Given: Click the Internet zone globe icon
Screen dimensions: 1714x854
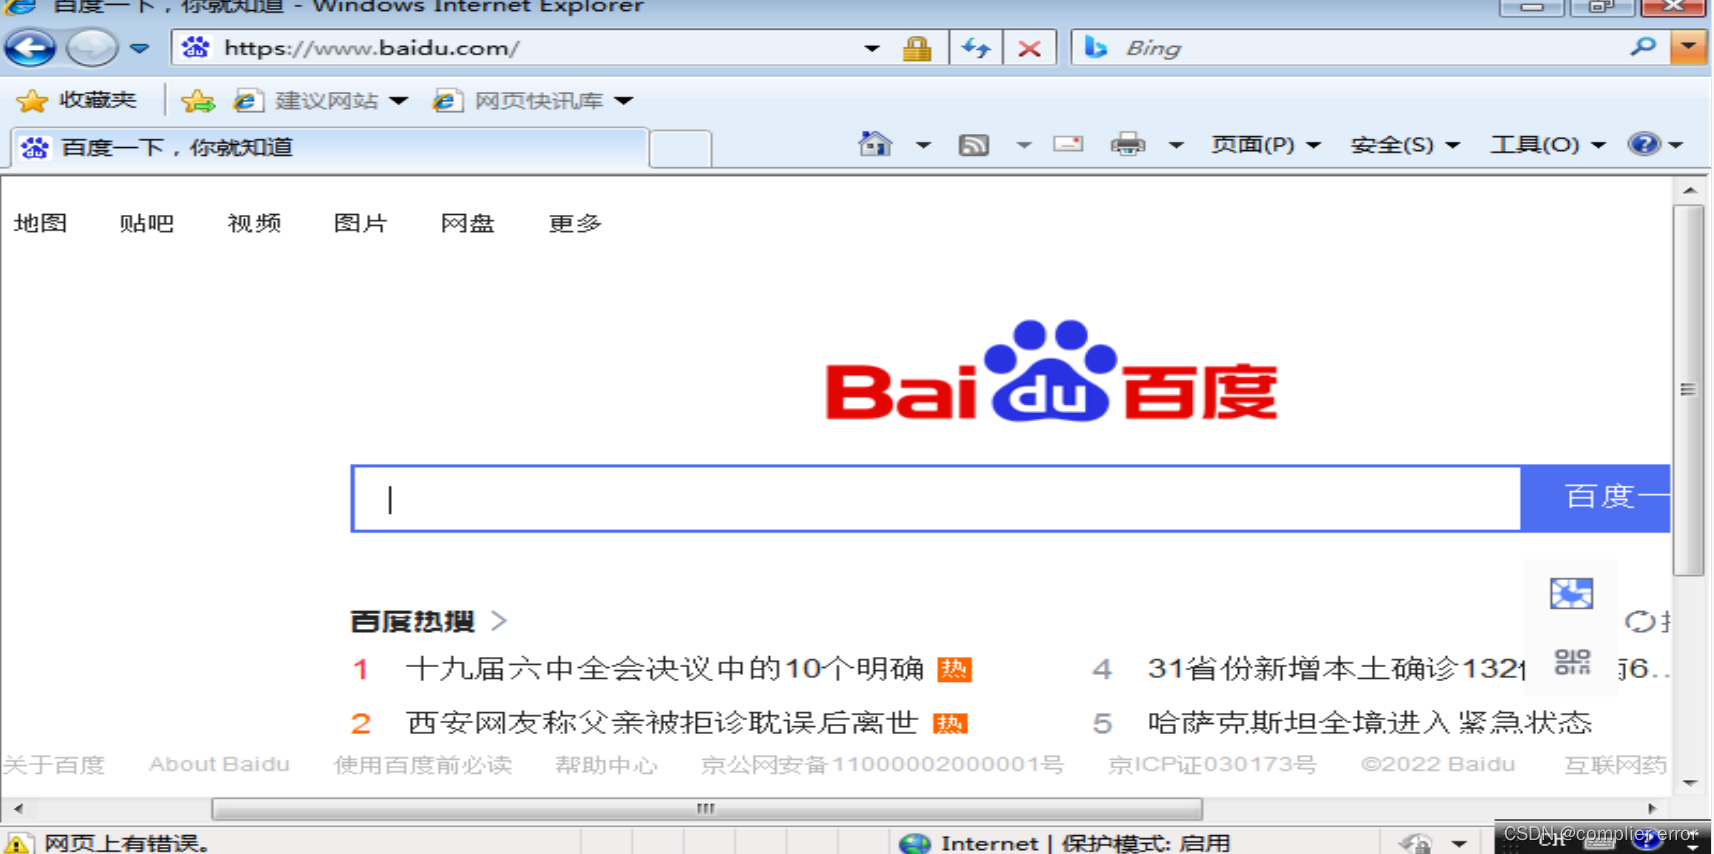Looking at the screenshot, I should tap(914, 844).
